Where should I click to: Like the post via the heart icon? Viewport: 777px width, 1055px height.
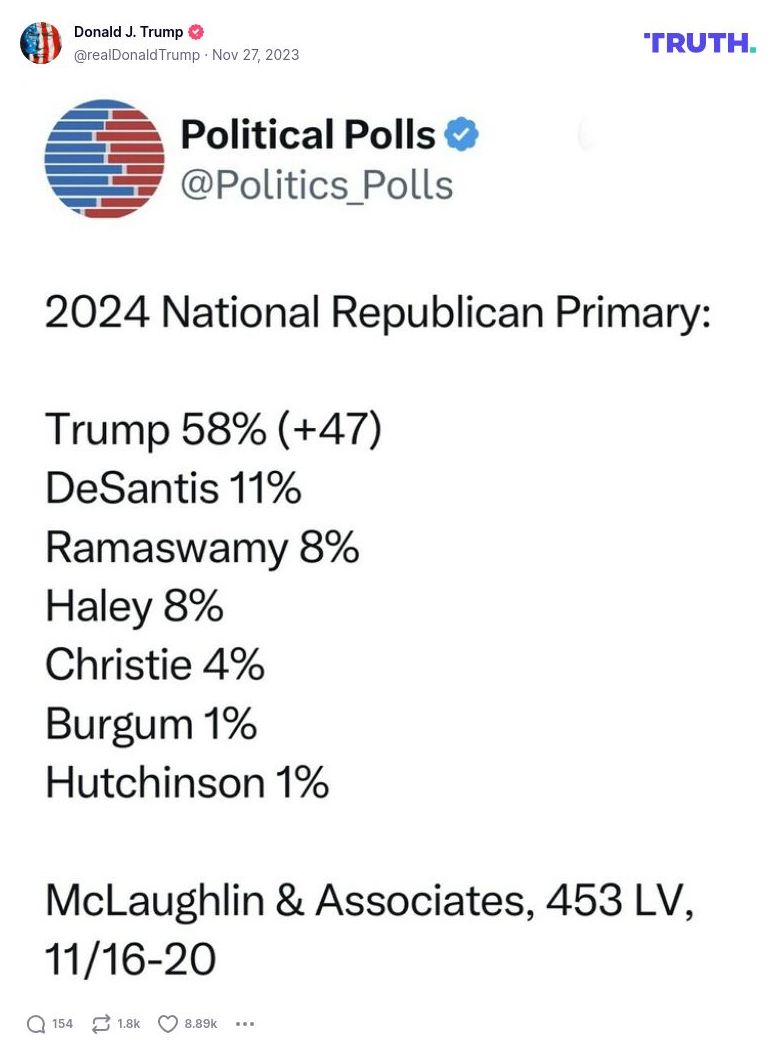169,1023
